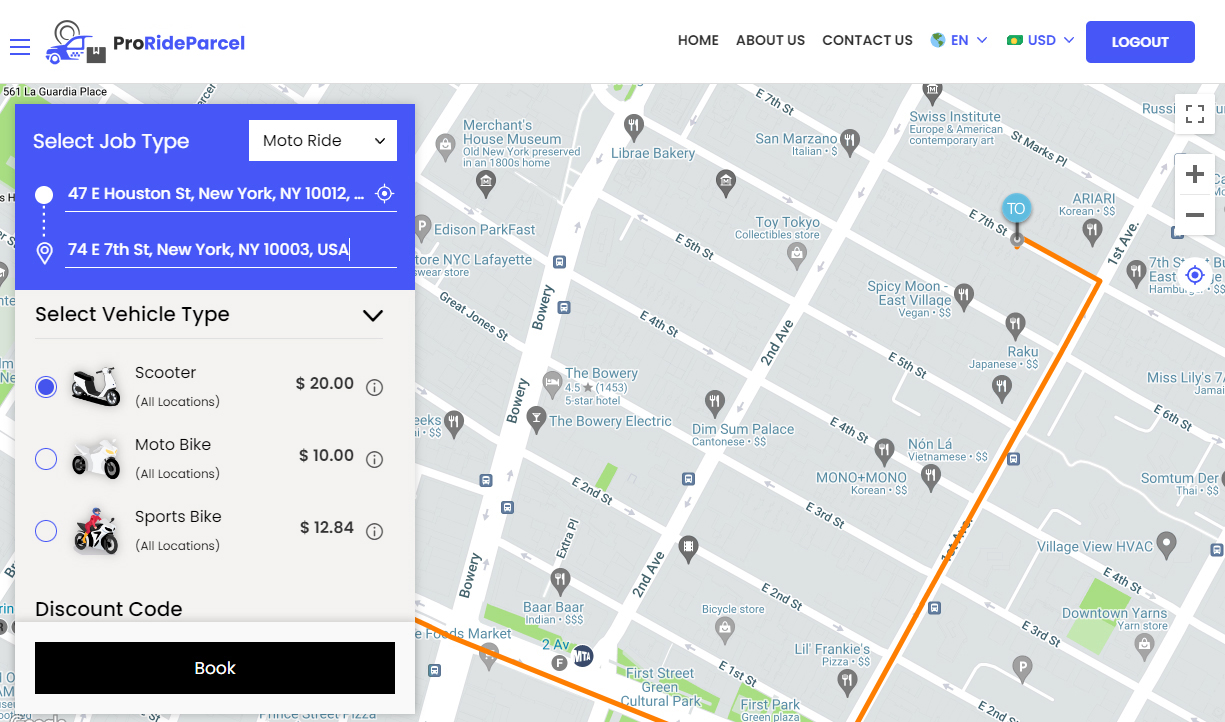Open The Bowery Electric bar pin
The height and width of the screenshot is (722, 1225).
[536, 419]
